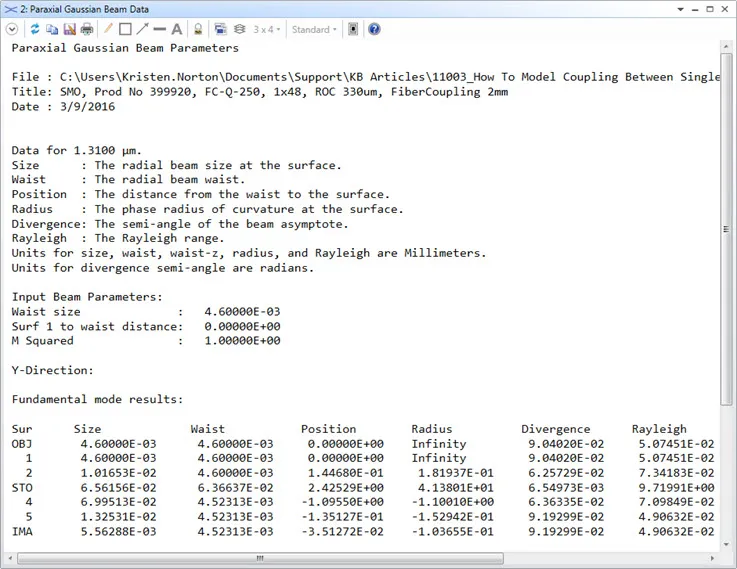
Task: Select the text annotation 'A' tool
Action: [176, 30]
